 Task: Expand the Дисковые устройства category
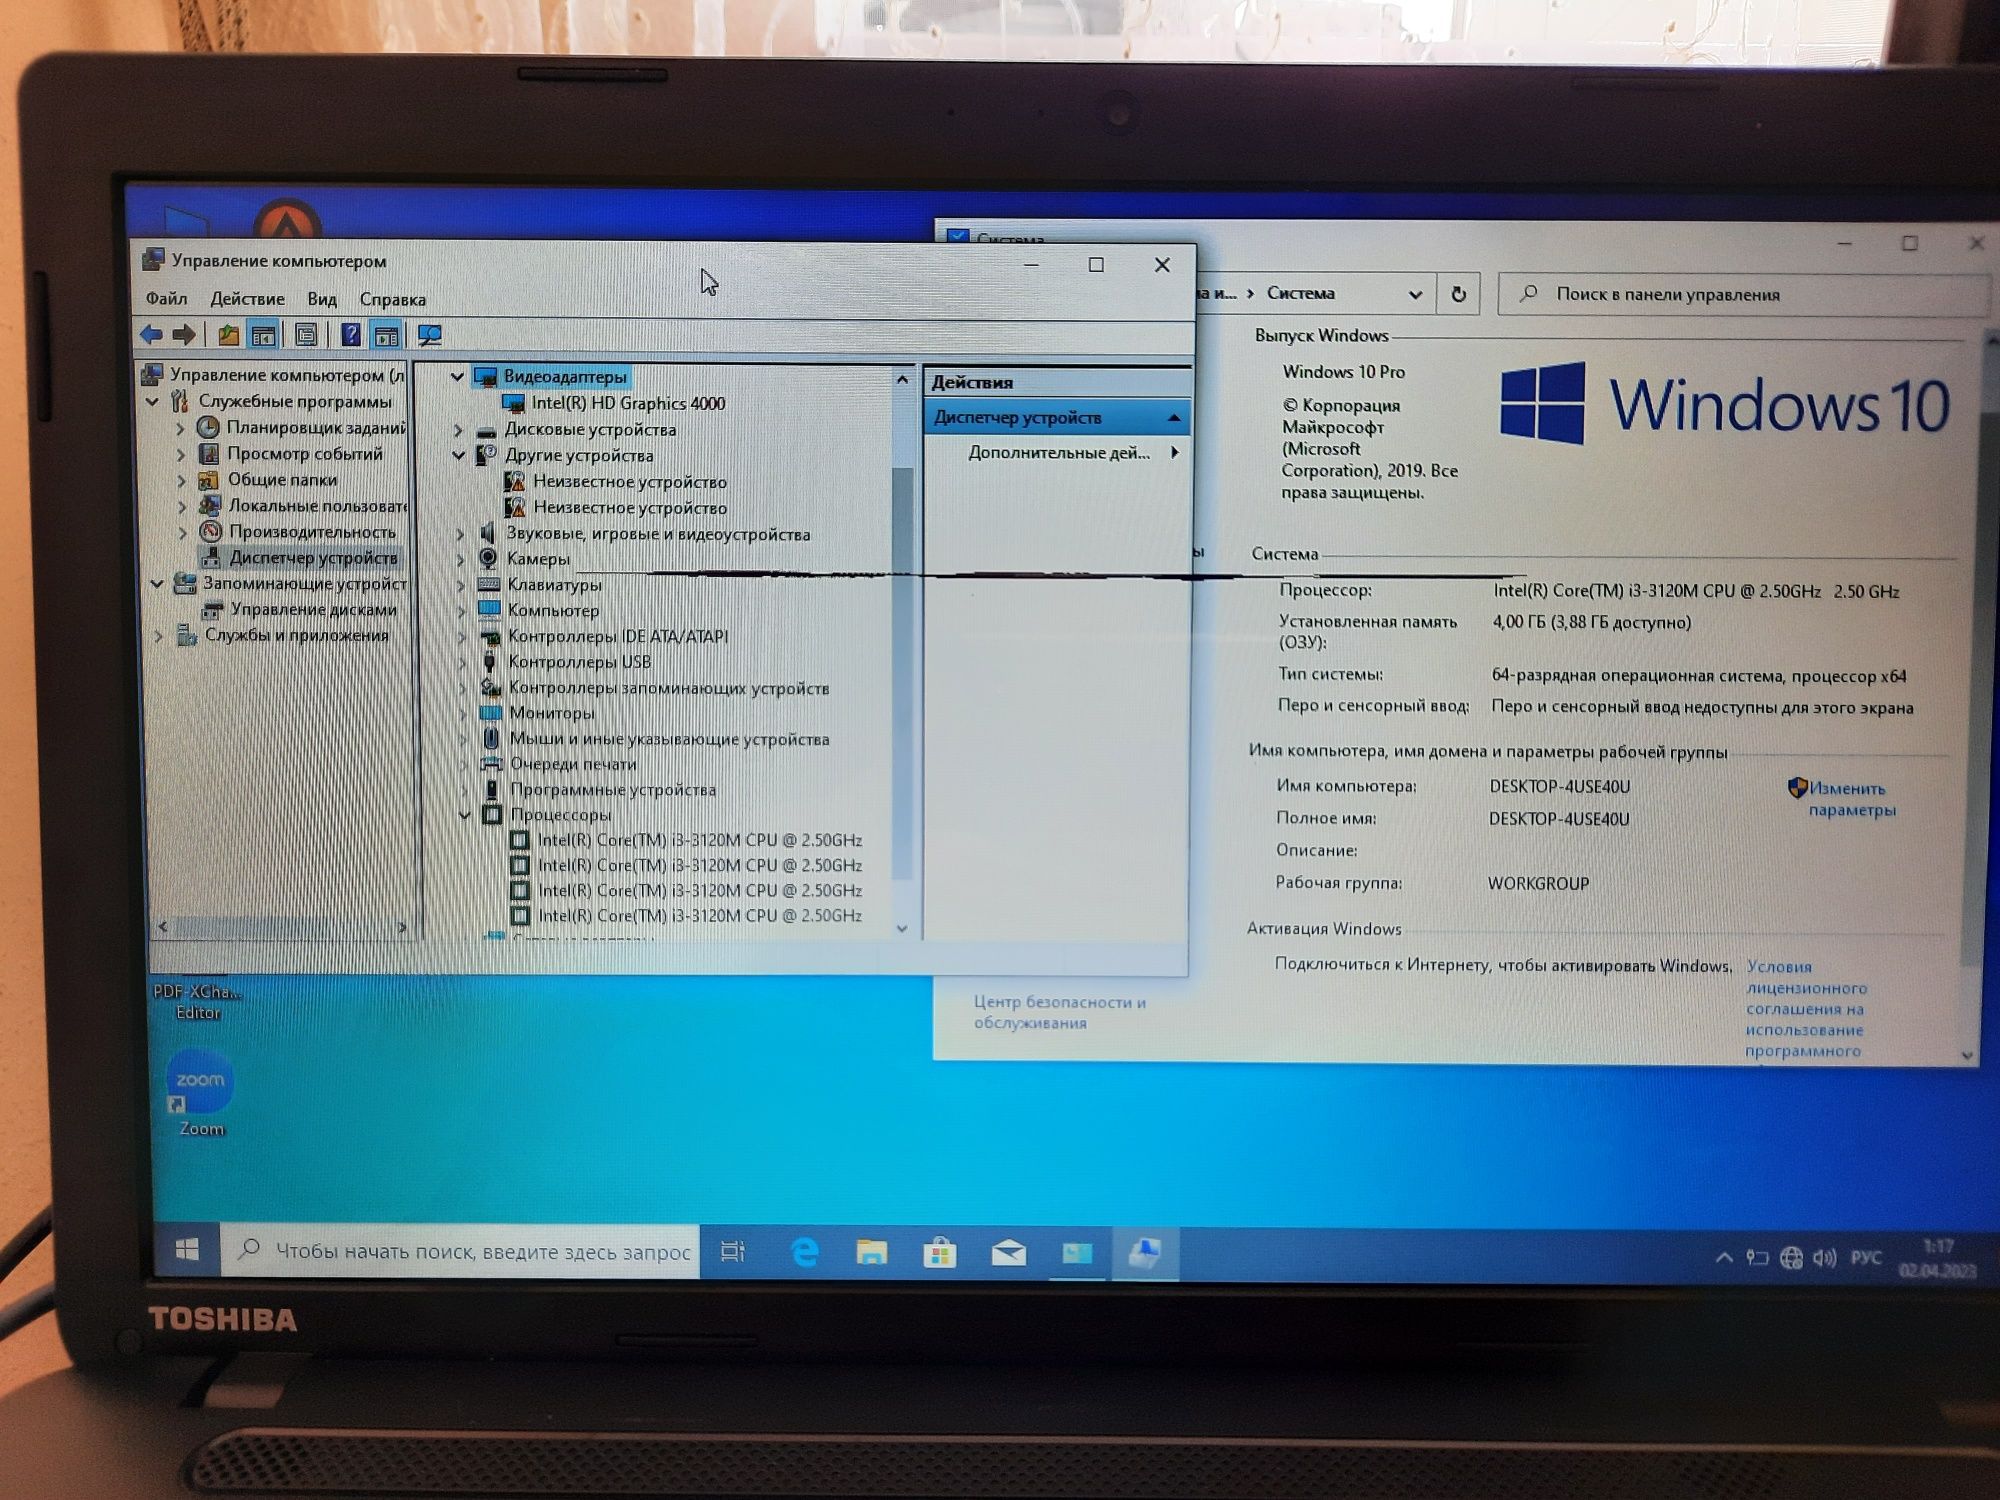click(458, 430)
